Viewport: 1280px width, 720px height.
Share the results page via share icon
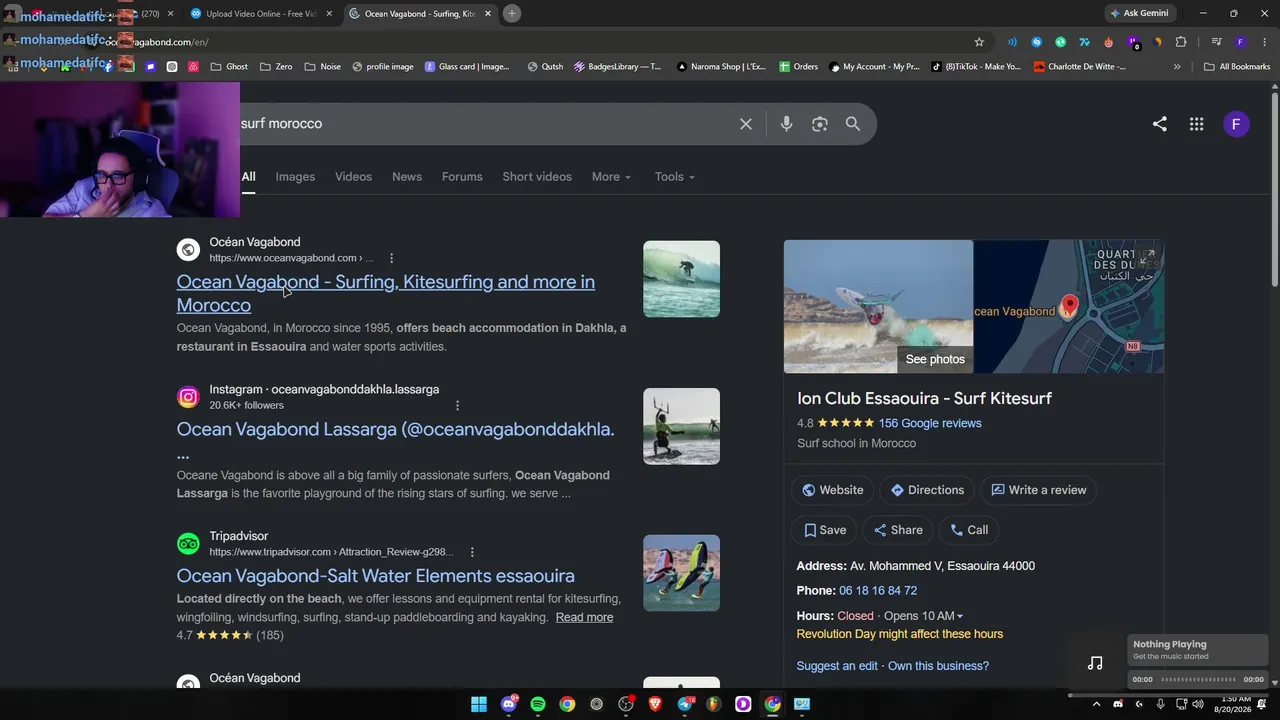1160,124
